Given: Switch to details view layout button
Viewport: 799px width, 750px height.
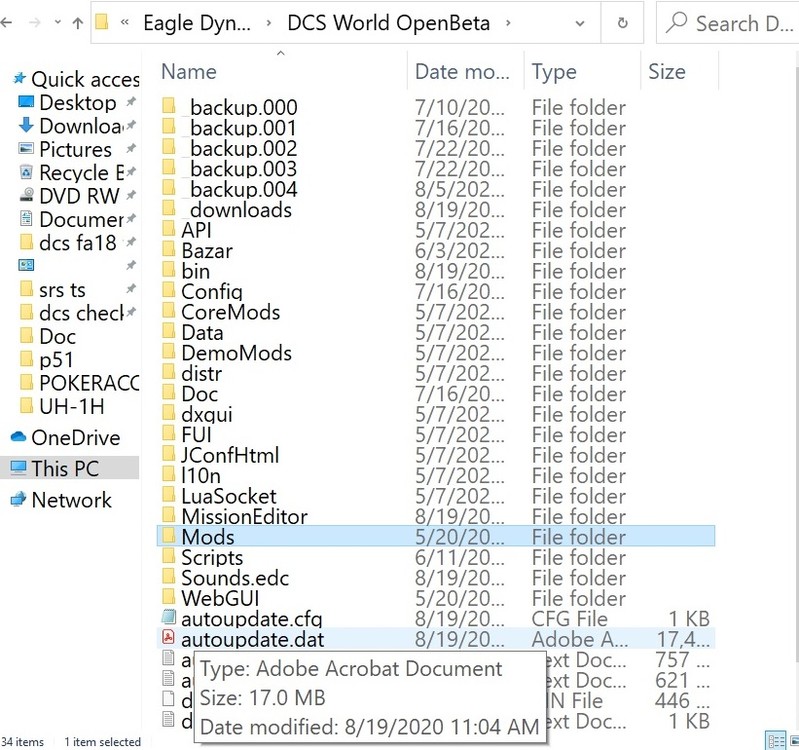Looking at the screenshot, I should (776, 740).
